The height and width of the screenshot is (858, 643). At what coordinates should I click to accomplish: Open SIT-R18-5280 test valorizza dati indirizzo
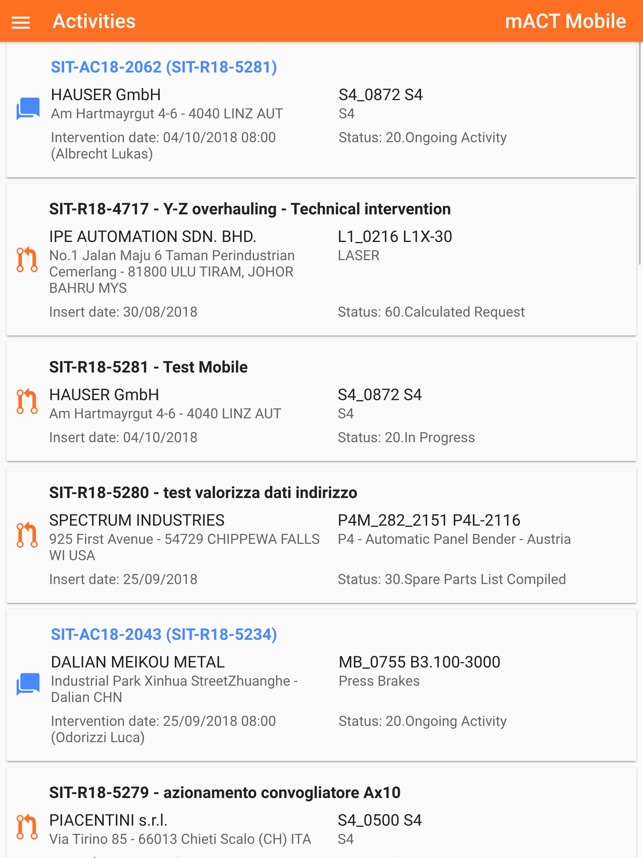click(203, 492)
